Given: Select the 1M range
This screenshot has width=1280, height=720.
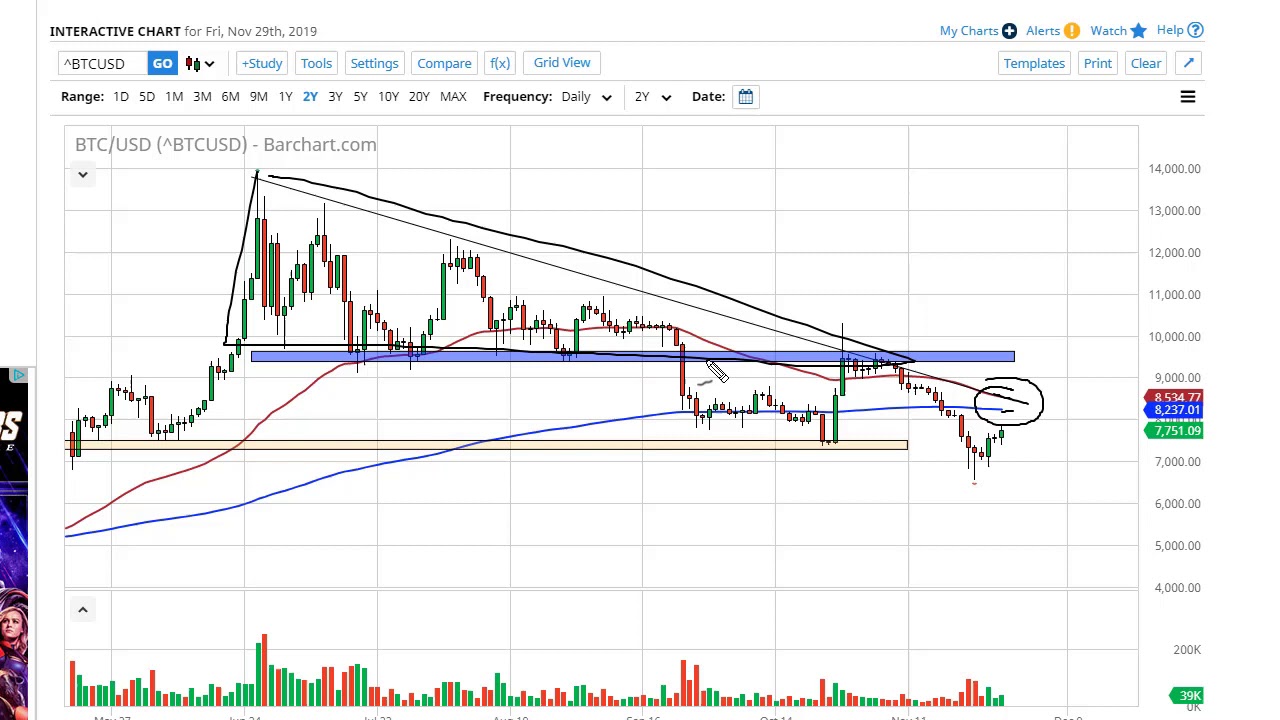Looking at the screenshot, I should 174,97.
